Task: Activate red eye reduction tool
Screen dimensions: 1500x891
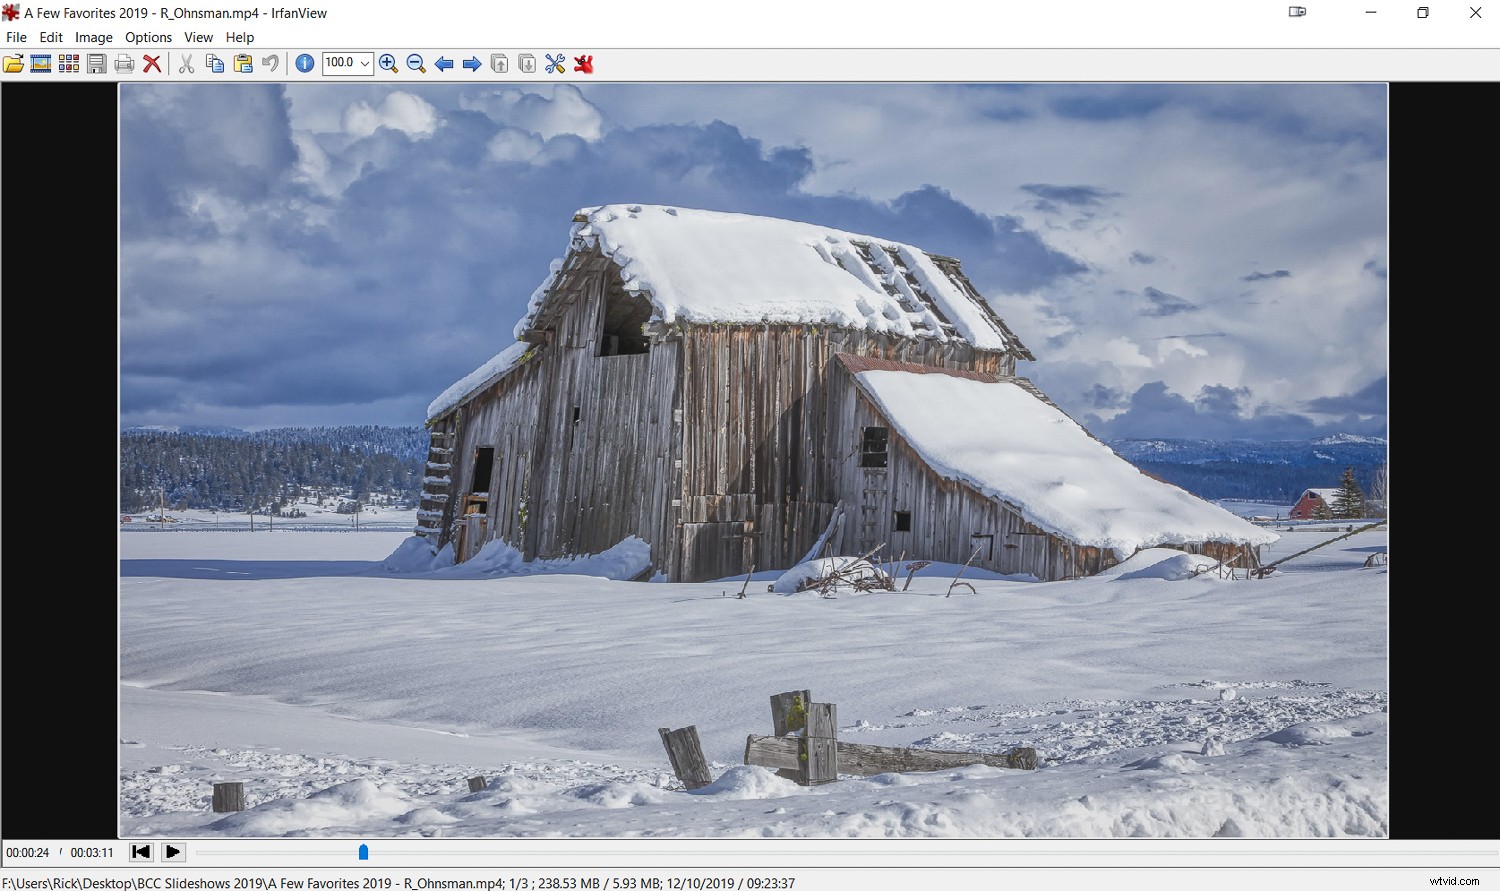Action: click(584, 63)
